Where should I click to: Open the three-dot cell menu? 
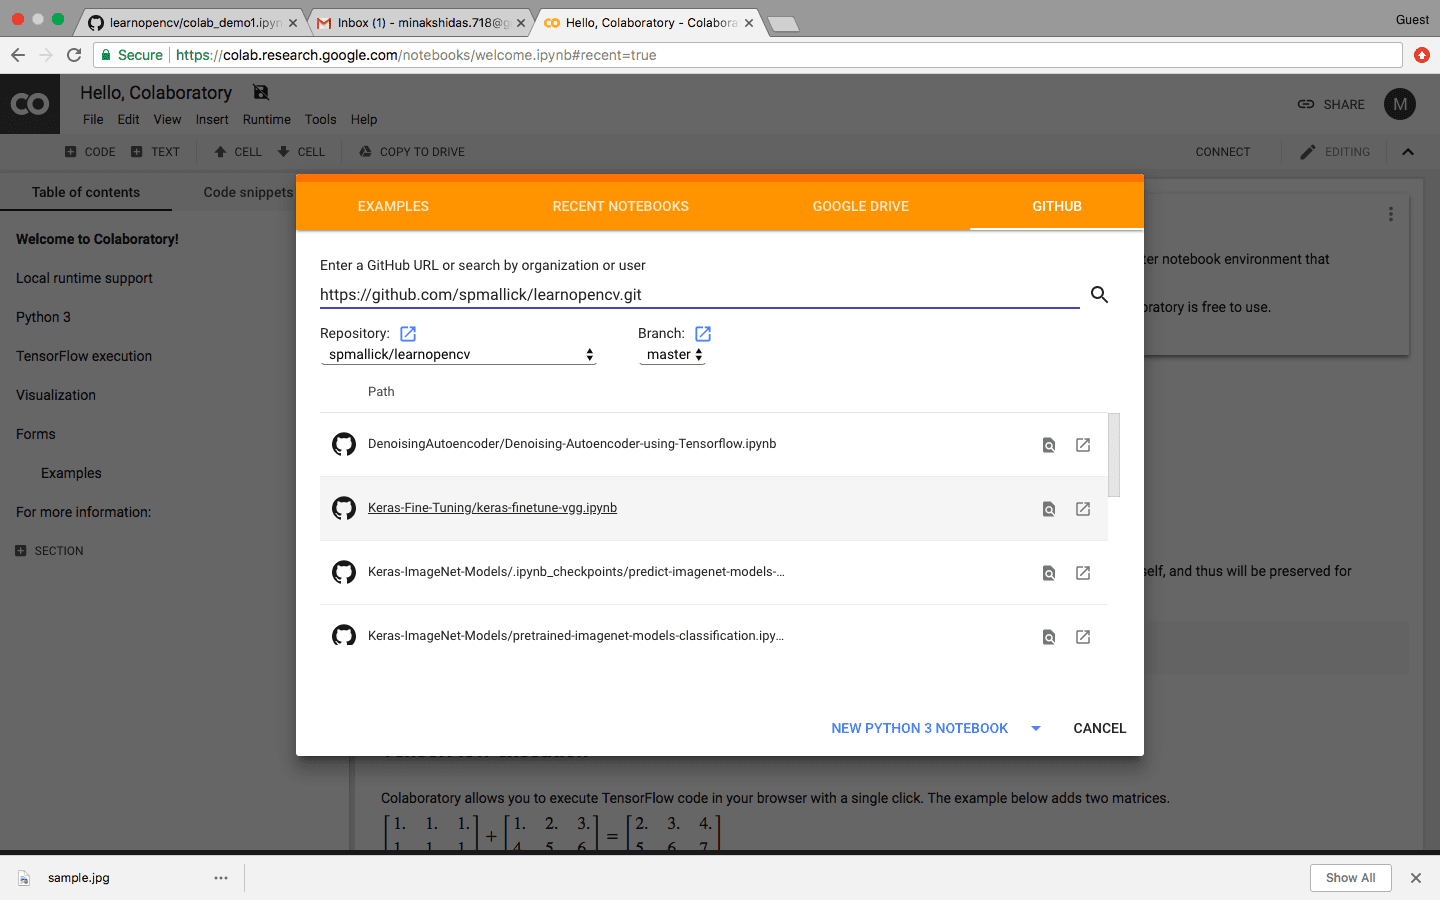point(1390,214)
